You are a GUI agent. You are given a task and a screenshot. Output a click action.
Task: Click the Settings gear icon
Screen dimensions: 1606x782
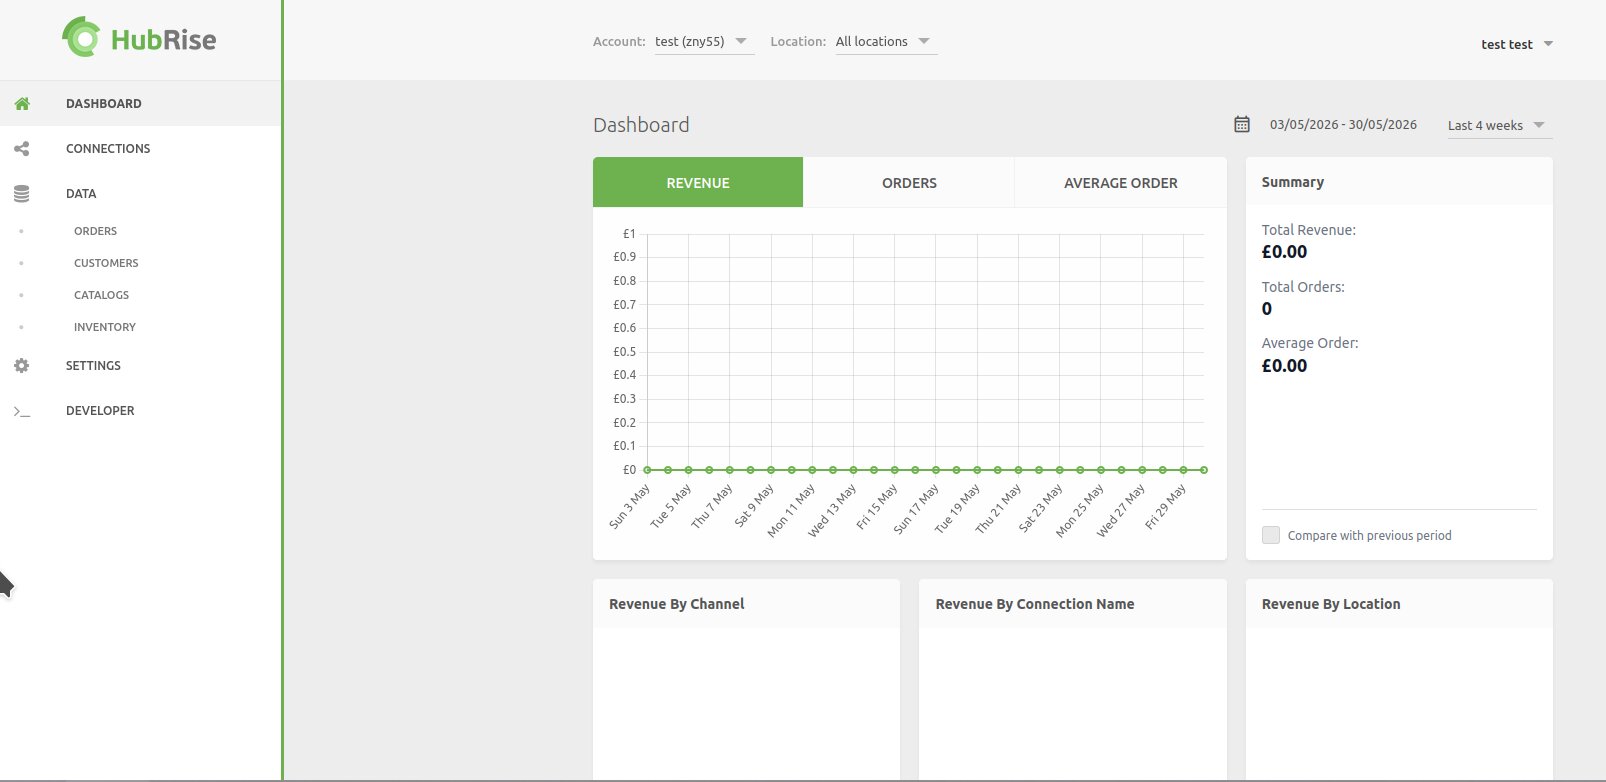point(22,365)
